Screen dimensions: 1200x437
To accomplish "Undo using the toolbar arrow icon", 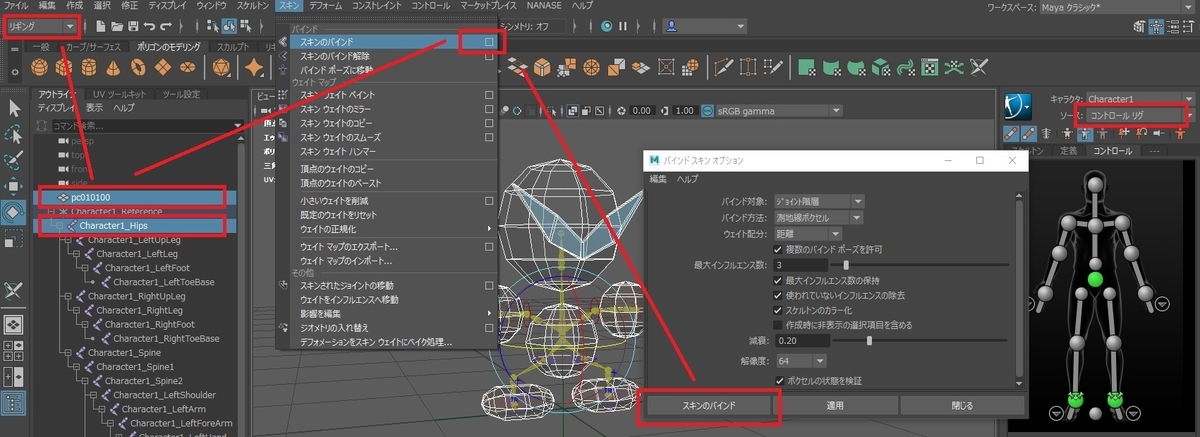I will [x=149, y=26].
